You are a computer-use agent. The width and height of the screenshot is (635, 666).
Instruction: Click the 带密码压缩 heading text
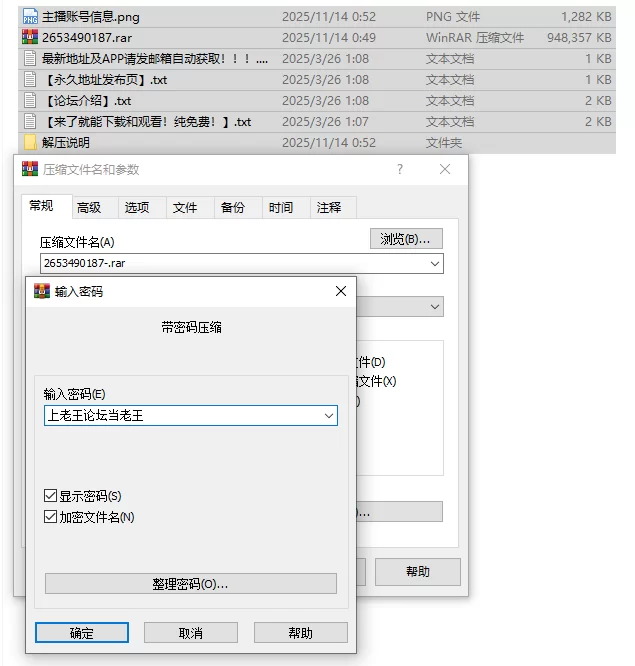(191, 327)
